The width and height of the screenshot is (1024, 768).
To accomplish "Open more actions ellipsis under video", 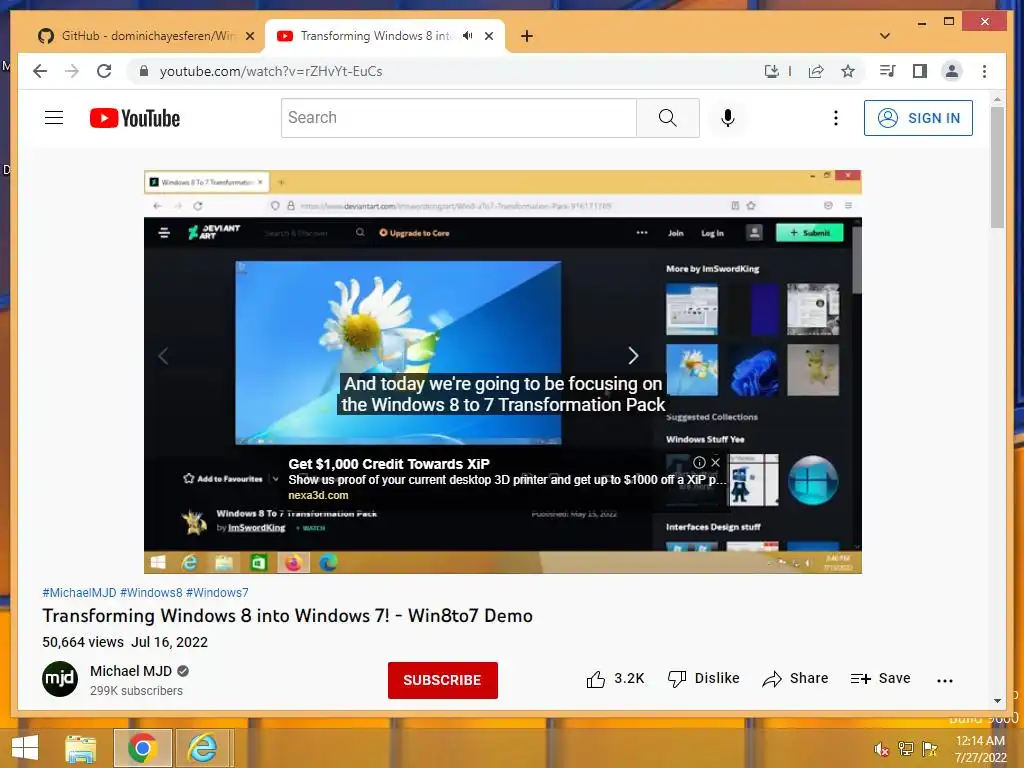I will pyautogui.click(x=944, y=680).
